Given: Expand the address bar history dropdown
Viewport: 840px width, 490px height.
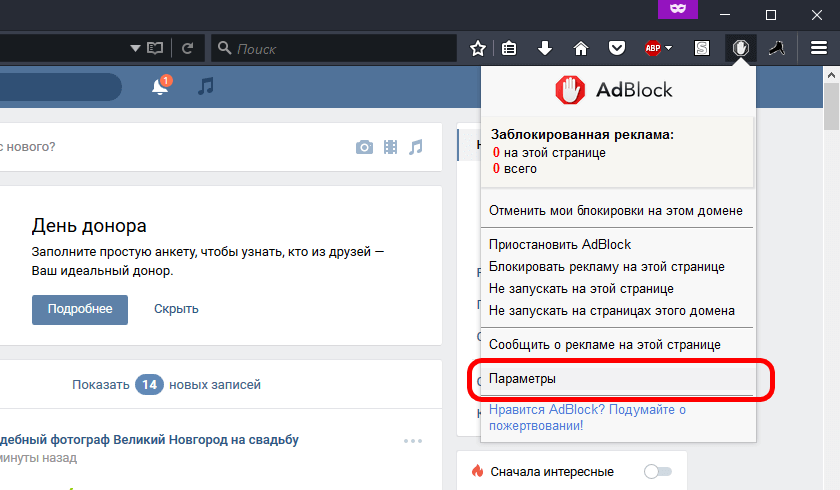Looking at the screenshot, I should 135,49.
